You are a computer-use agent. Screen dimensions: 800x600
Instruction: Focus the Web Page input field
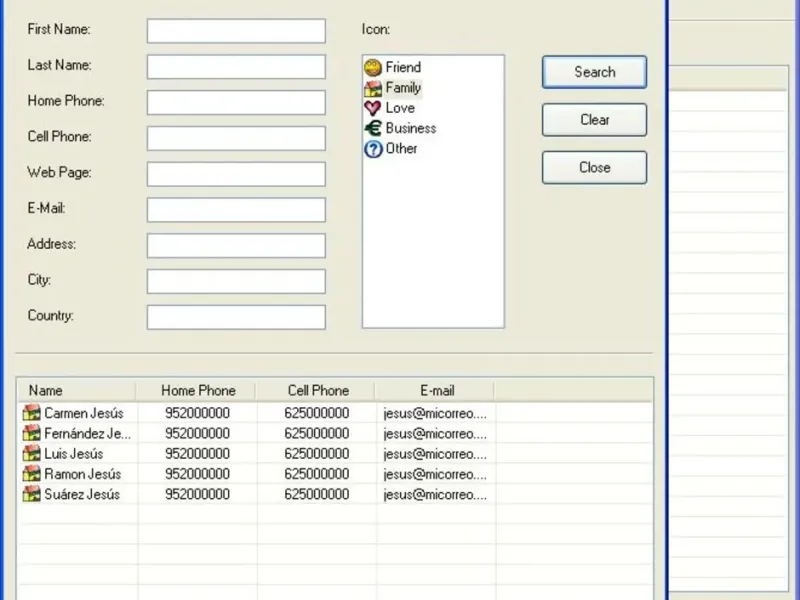pyautogui.click(x=236, y=174)
